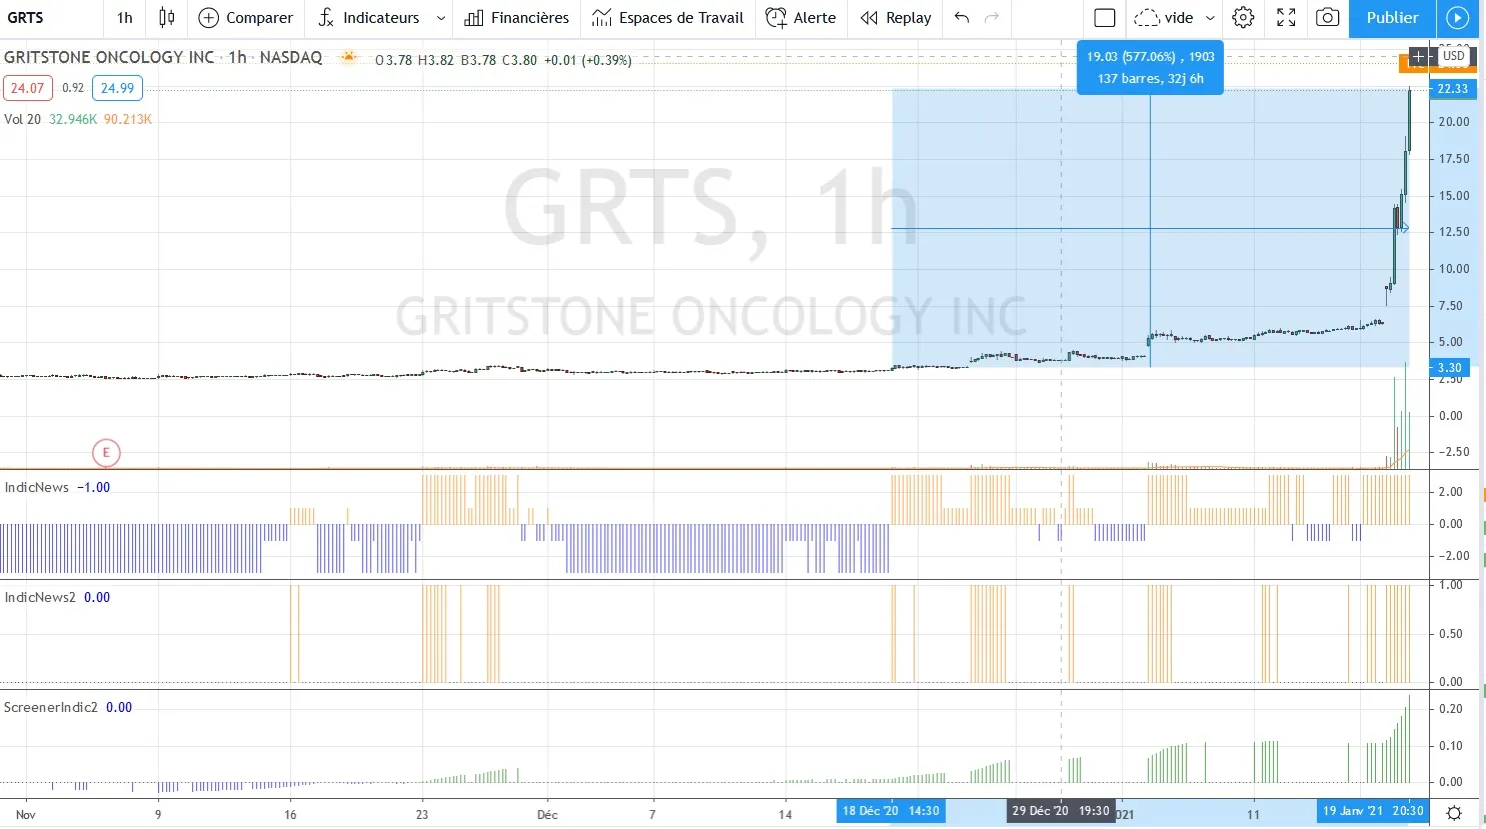This screenshot has width=1486, height=829.
Task: Open the candlestick chart style selector
Action: tap(167, 18)
